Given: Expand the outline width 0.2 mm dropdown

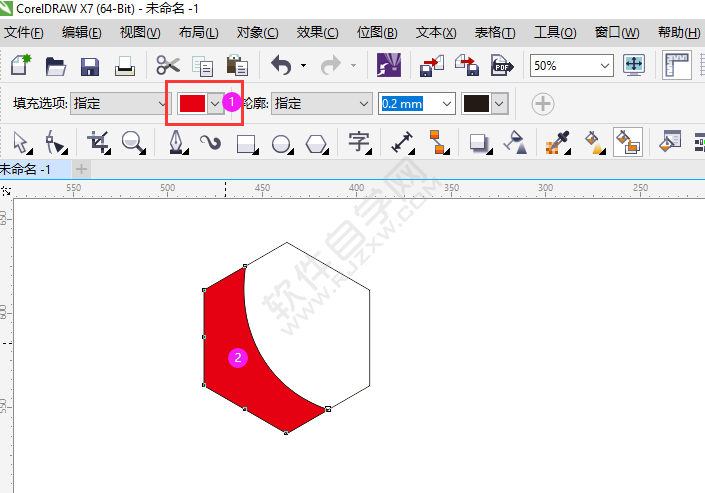Looking at the screenshot, I should click(x=416, y=104).
